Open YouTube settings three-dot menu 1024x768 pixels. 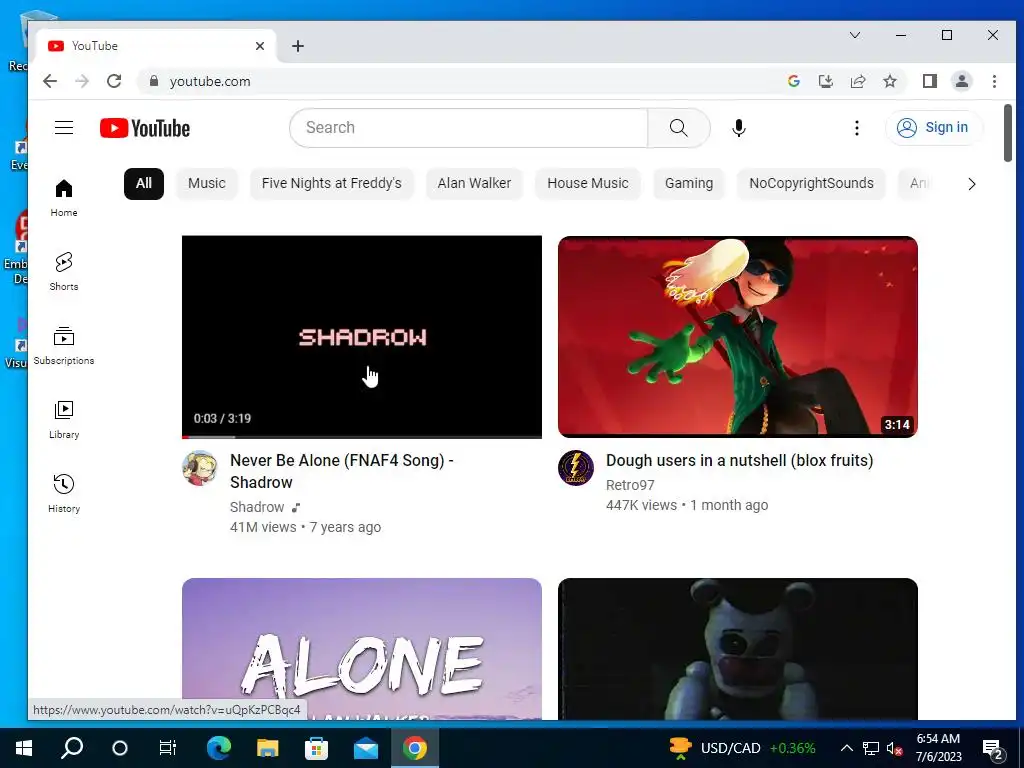click(857, 128)
